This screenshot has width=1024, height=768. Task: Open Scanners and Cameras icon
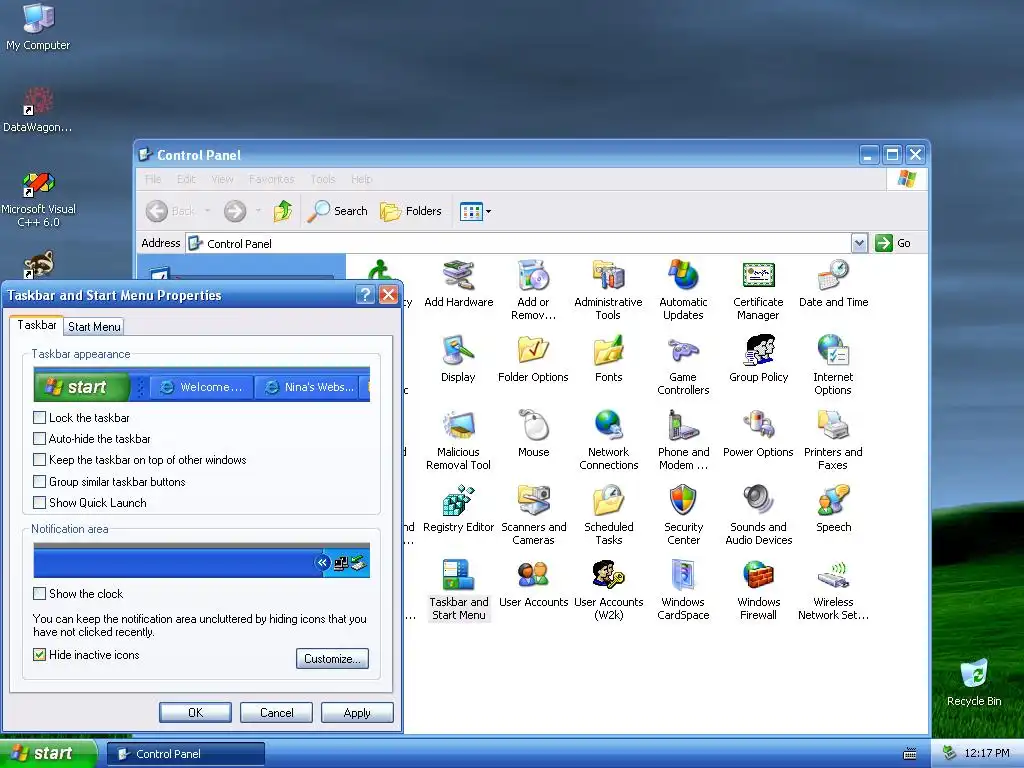coord(533,515)
